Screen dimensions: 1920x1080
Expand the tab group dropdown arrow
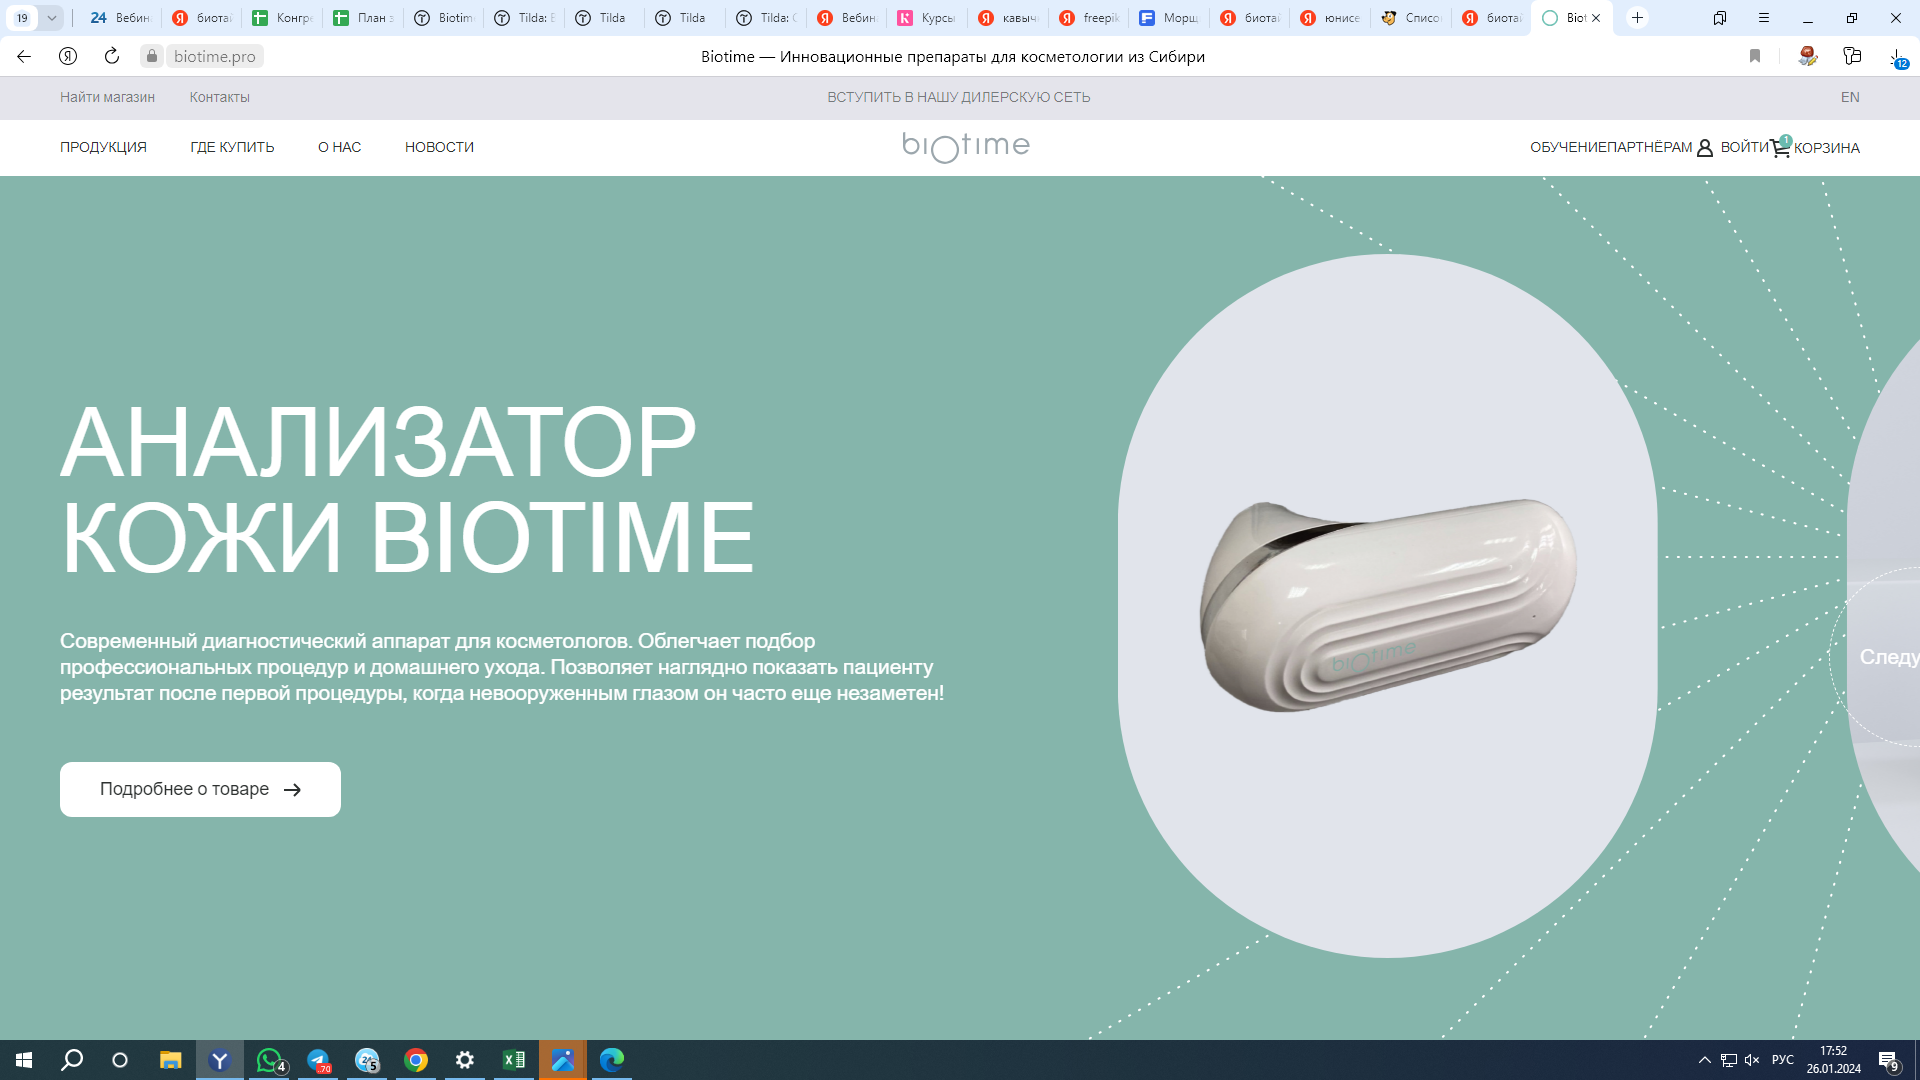click(x=51, y=18)
